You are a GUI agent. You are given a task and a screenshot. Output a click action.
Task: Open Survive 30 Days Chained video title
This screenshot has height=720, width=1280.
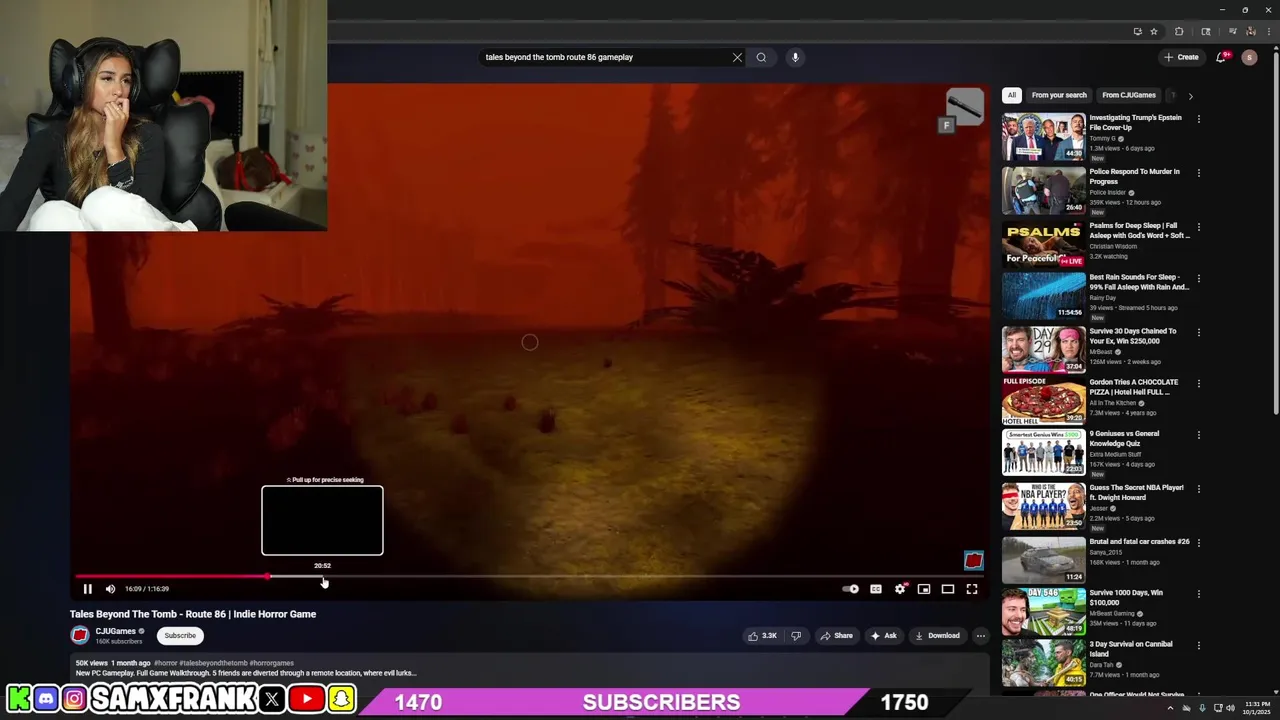pos(1133,336)
